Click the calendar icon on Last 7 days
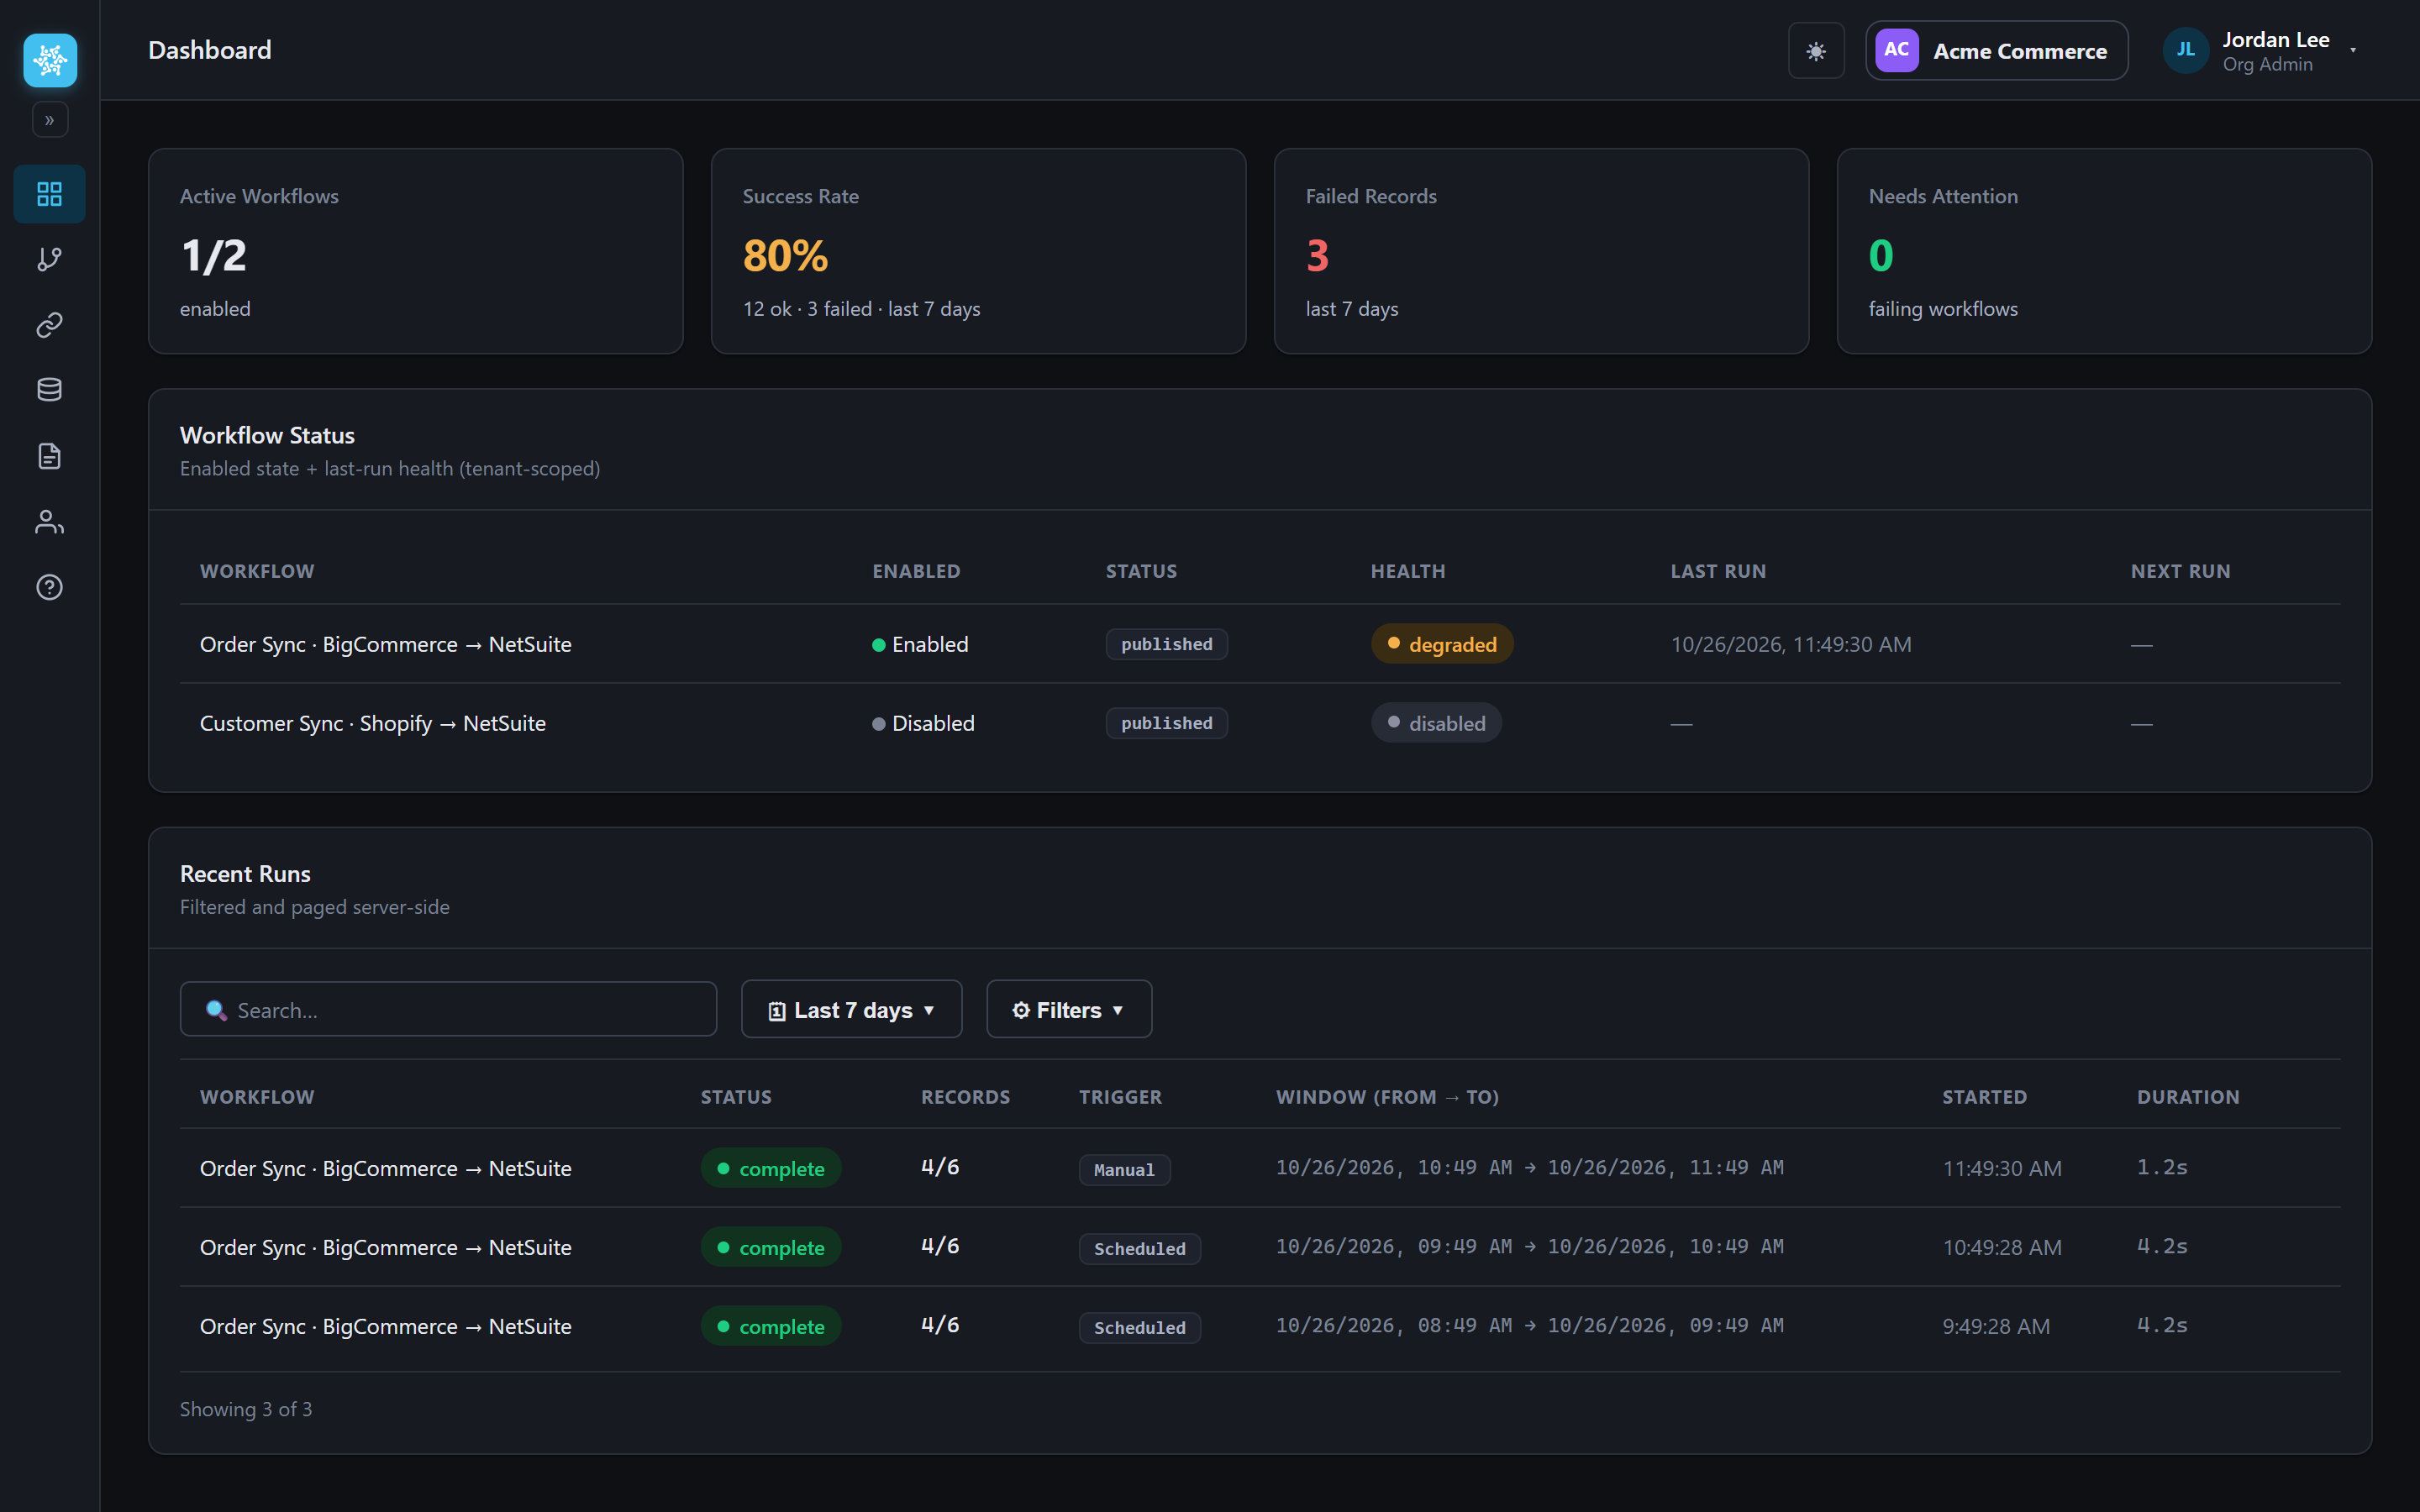The image size is (2420, 1512). [776, 1011]
